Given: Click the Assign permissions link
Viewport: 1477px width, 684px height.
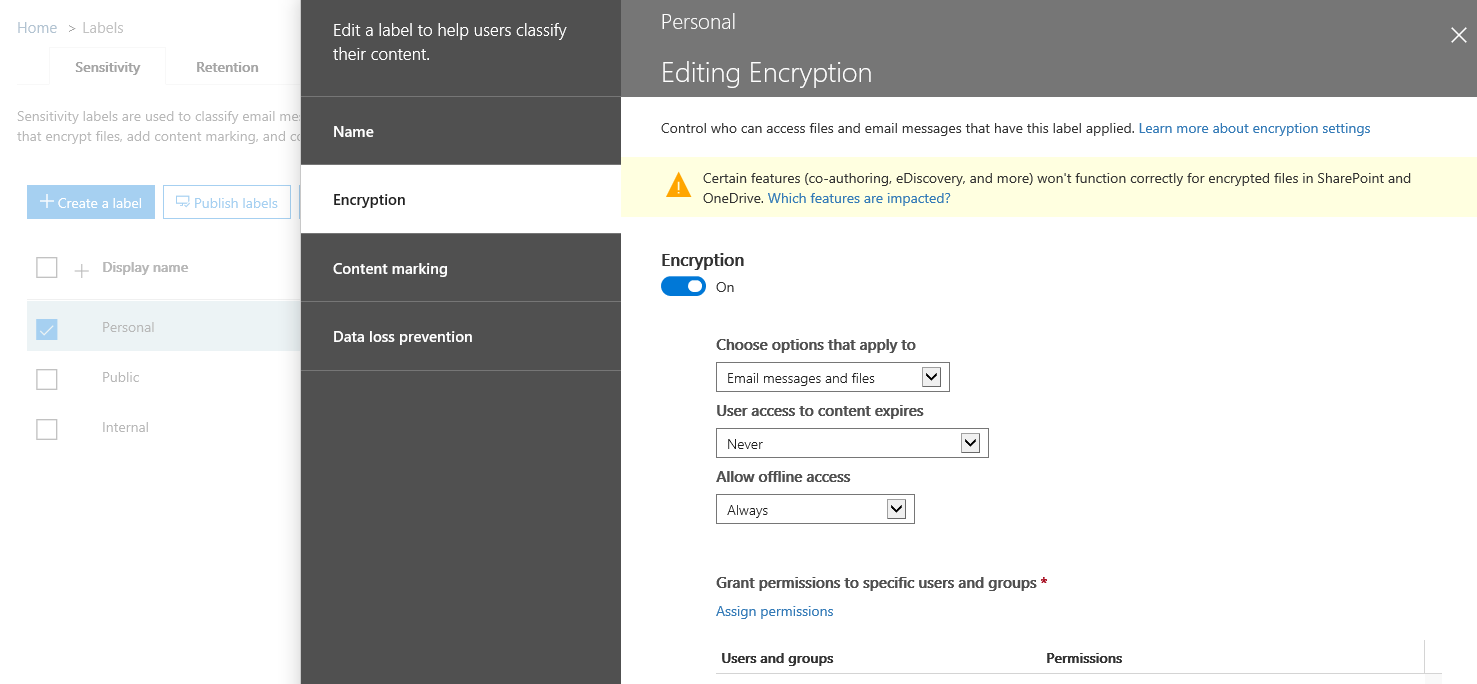Looking at the screenshot, I should [774, 611].
